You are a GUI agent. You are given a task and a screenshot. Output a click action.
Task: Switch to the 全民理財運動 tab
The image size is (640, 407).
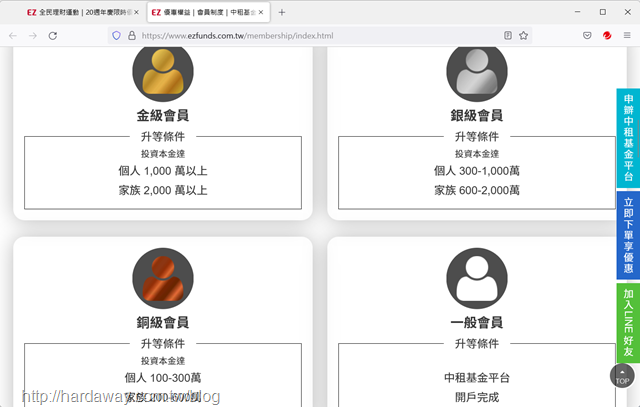(x=83, y=12)
